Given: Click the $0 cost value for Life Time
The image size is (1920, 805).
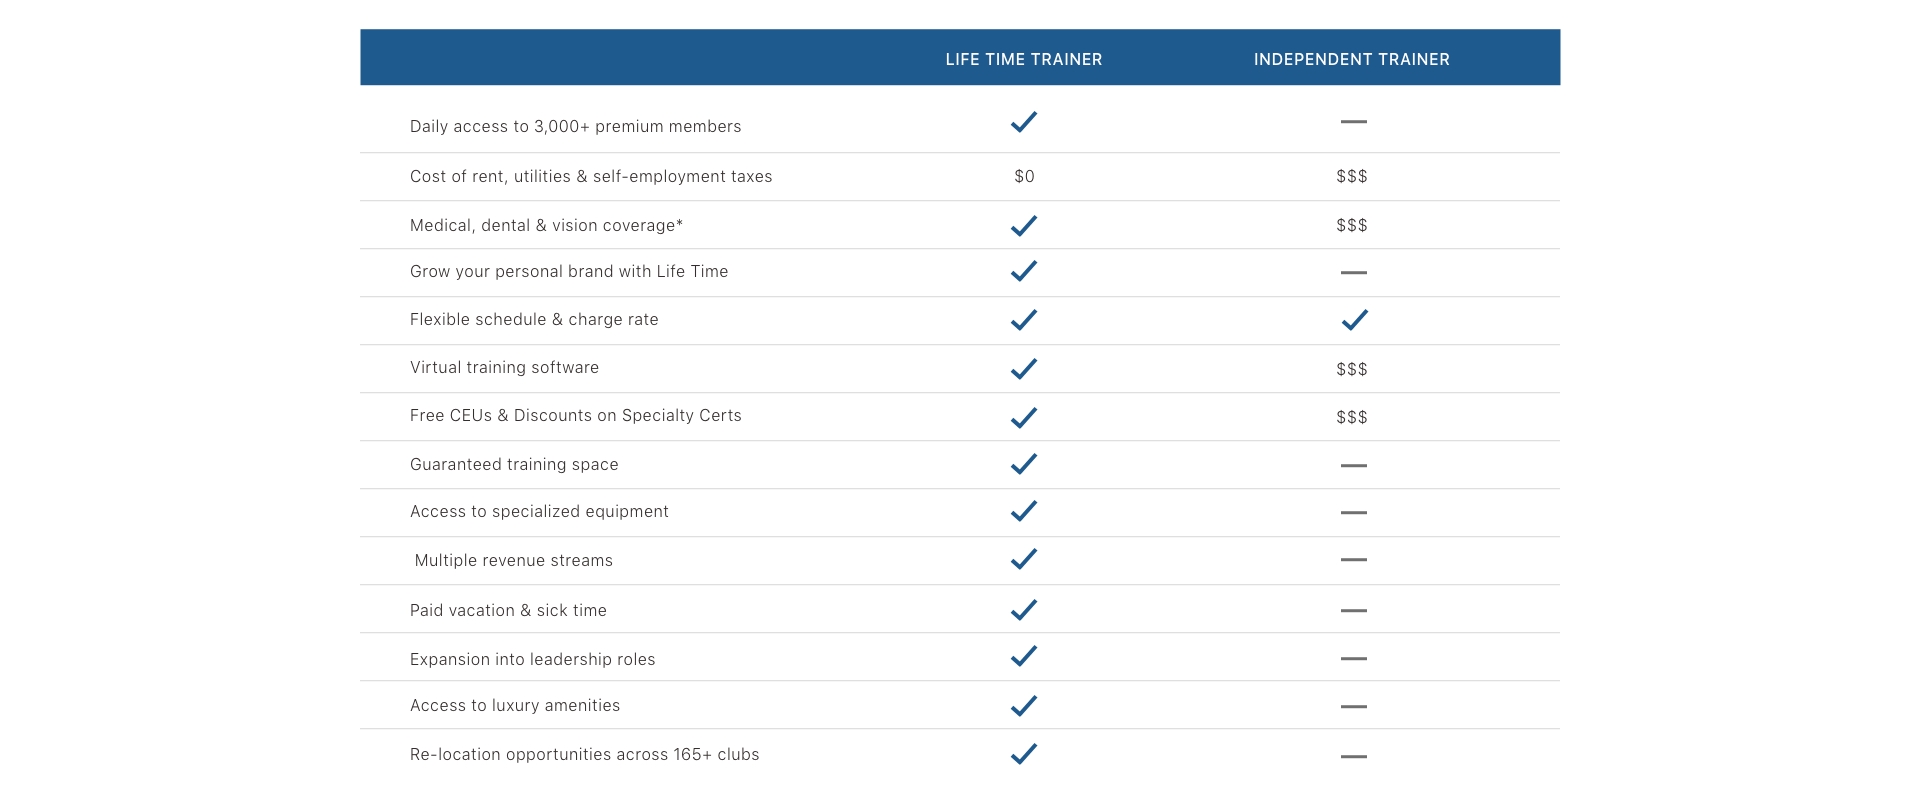Looking at the screenshot, I should pos(1024,177).
